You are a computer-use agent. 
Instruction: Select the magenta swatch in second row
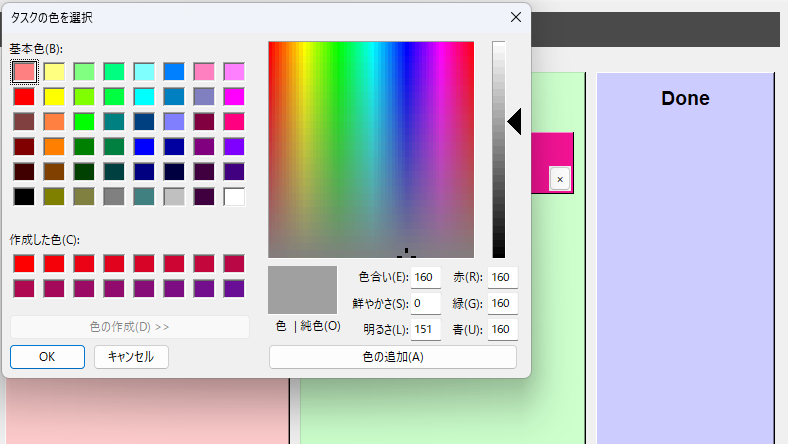[234, 97]
